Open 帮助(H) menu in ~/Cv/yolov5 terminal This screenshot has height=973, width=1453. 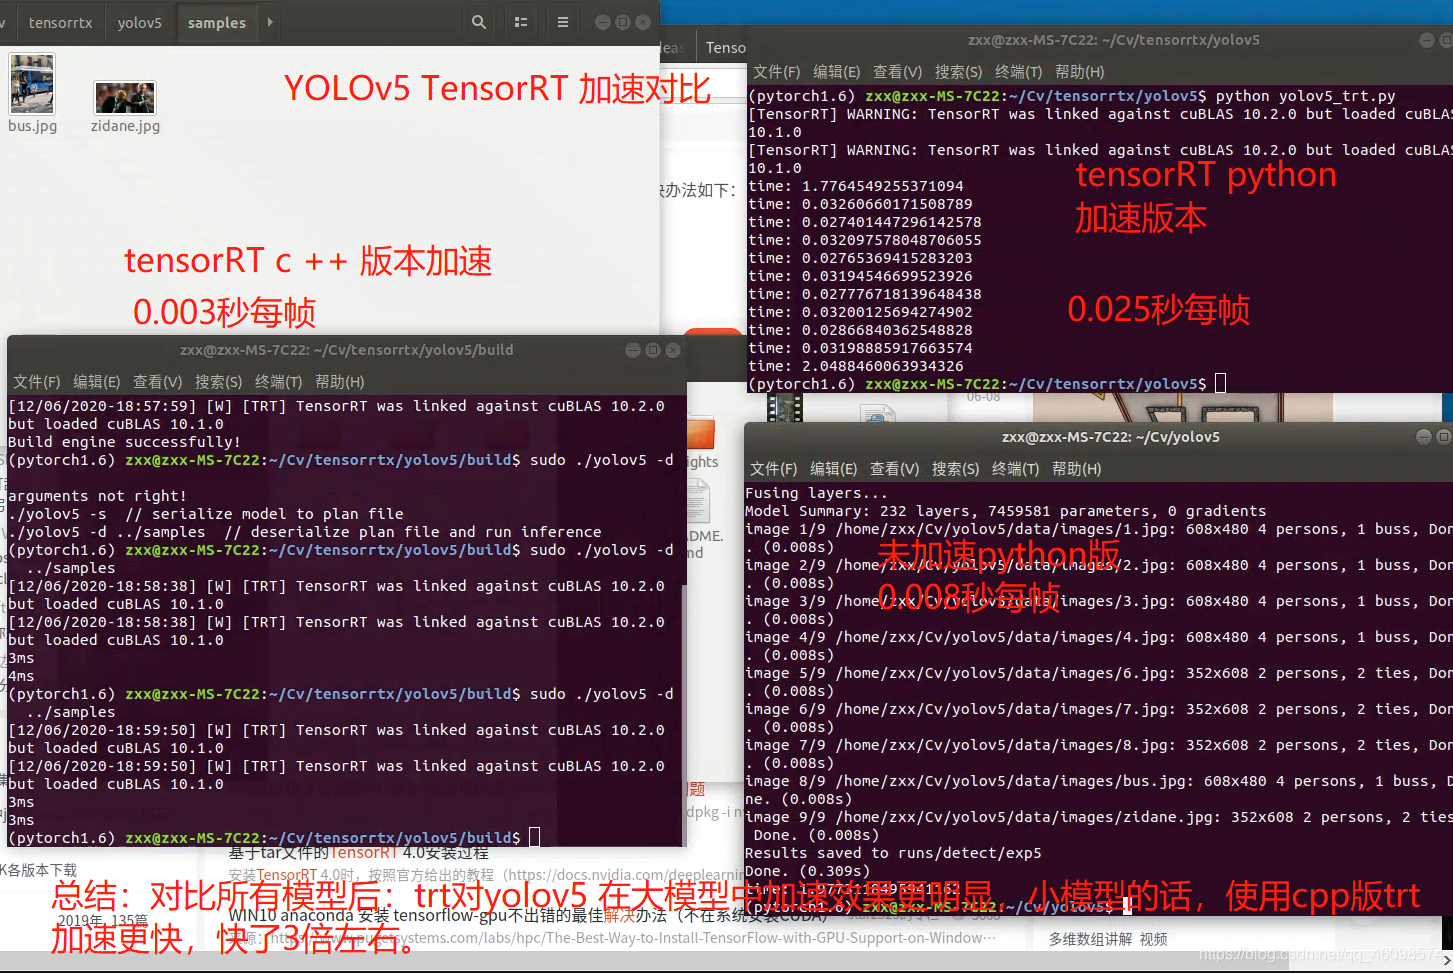[x=1077, y=469]
